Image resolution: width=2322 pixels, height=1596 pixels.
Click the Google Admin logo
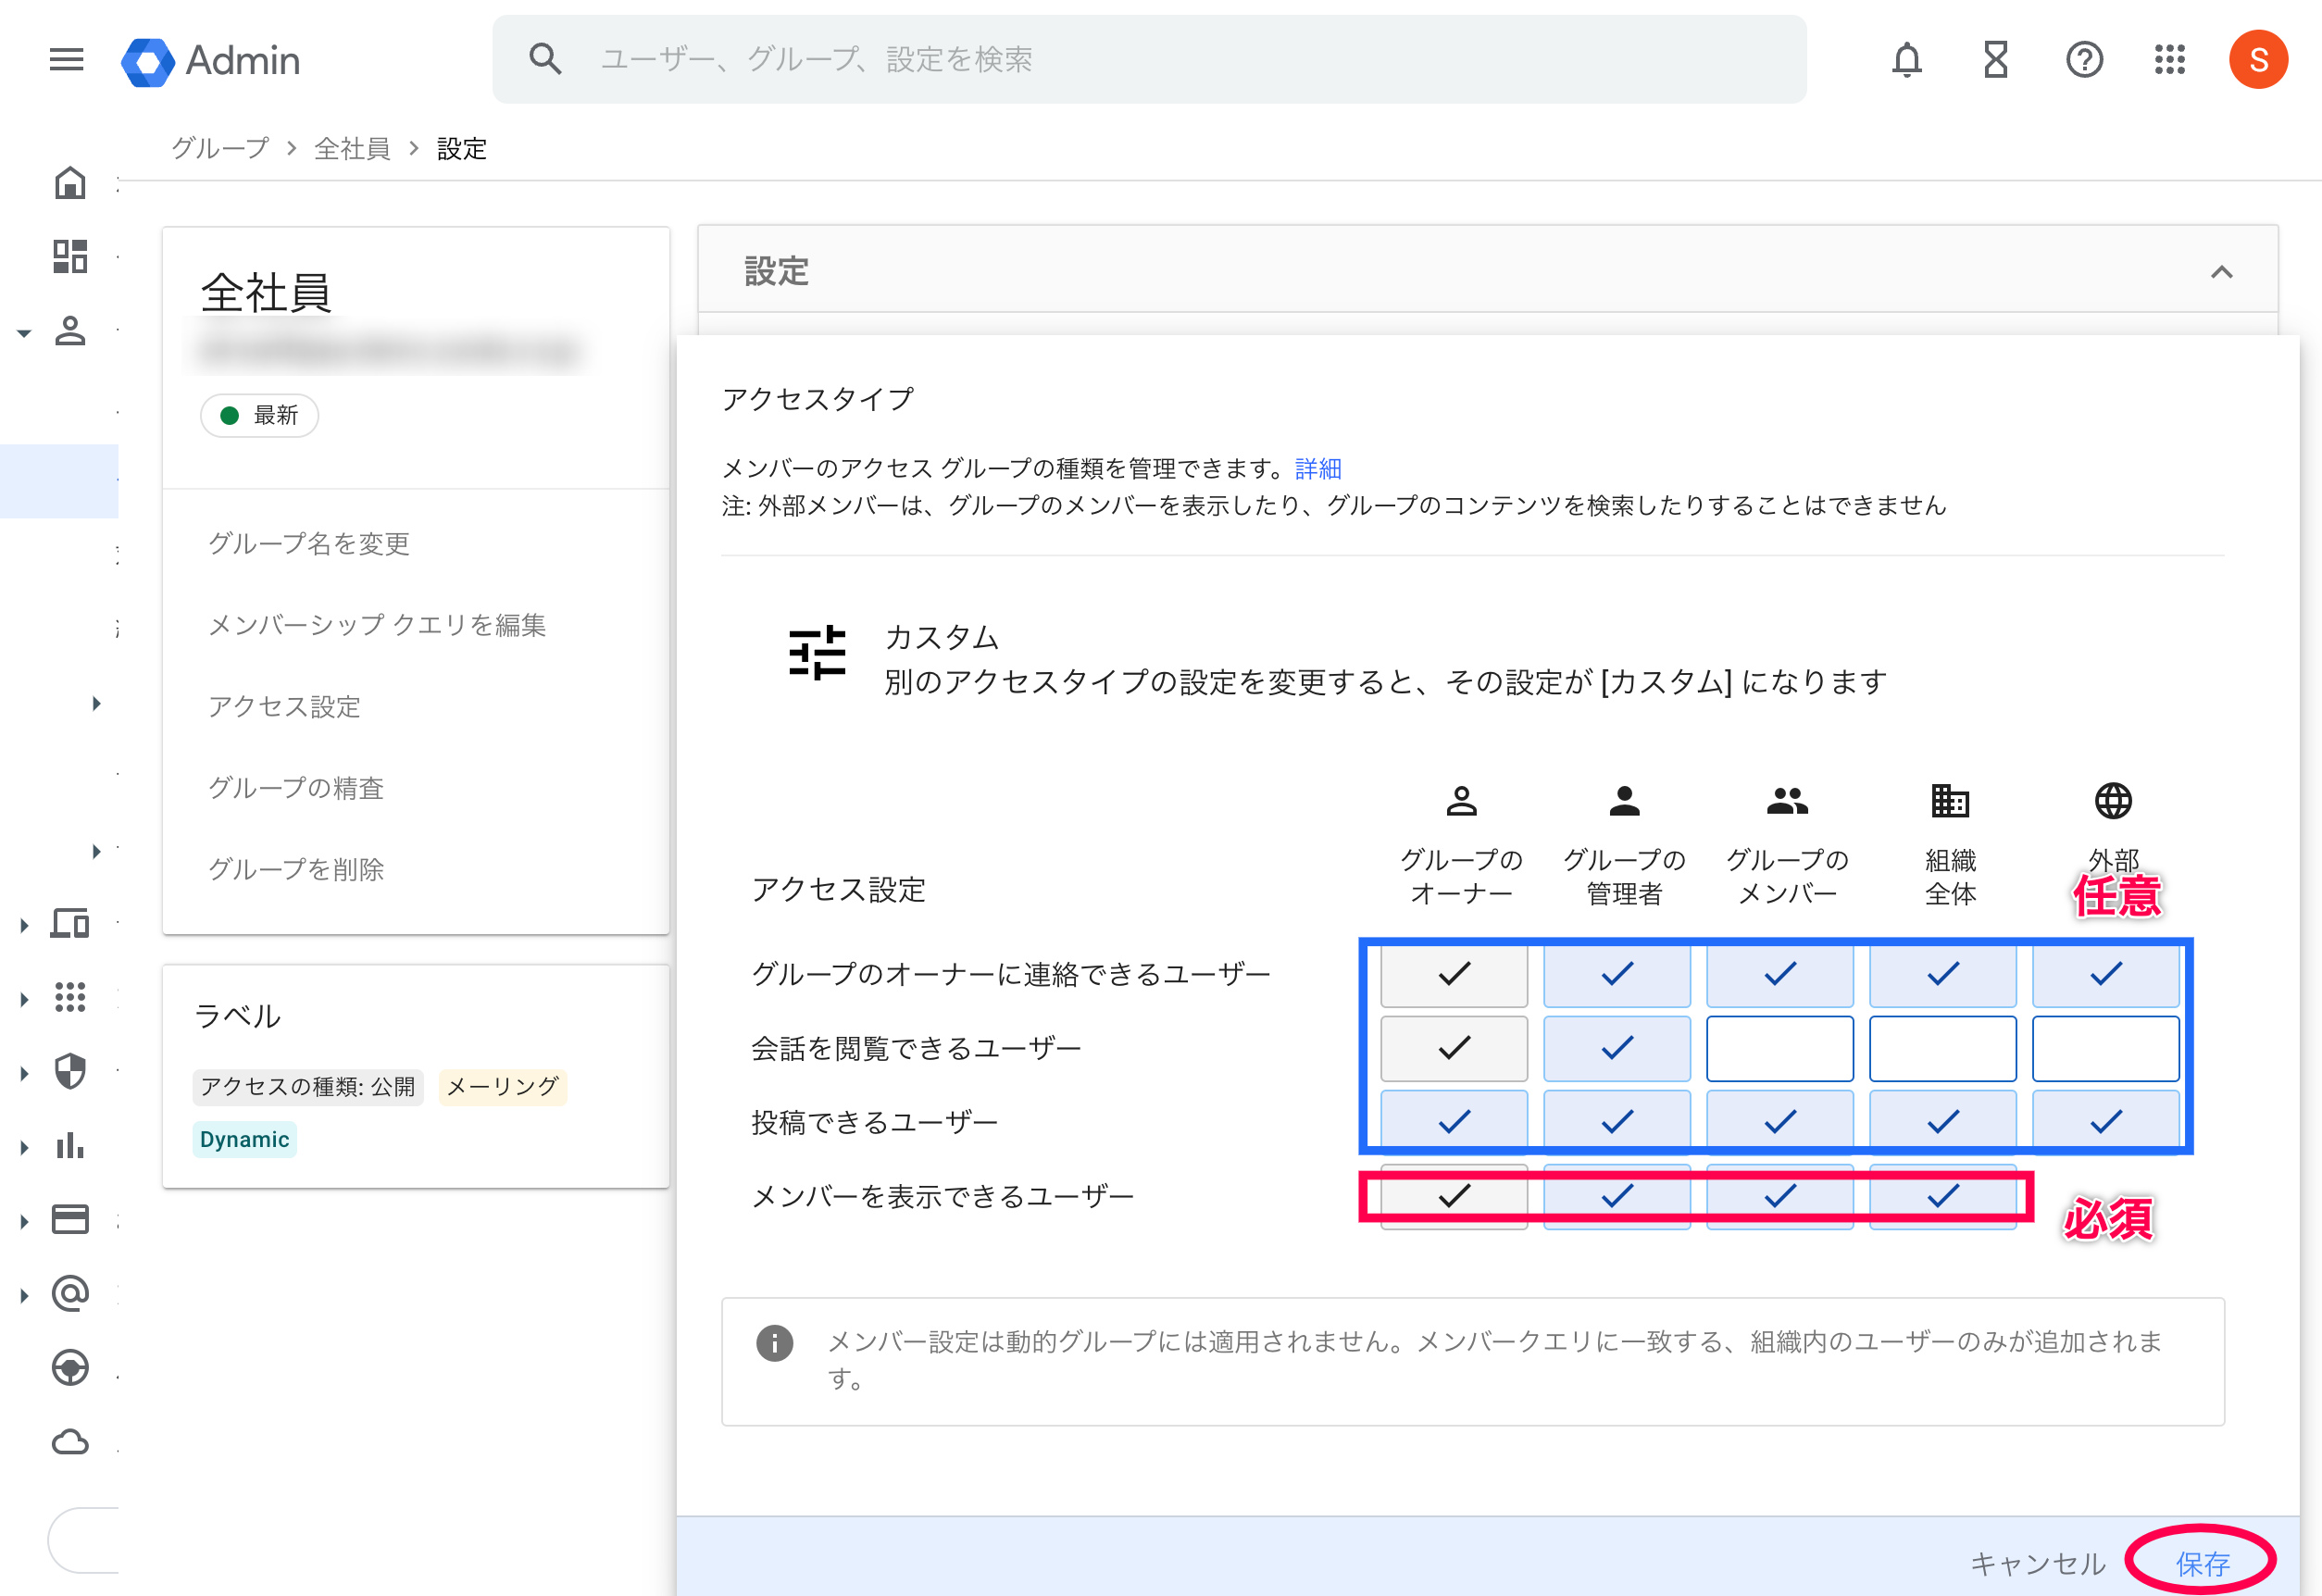point(211,61)
